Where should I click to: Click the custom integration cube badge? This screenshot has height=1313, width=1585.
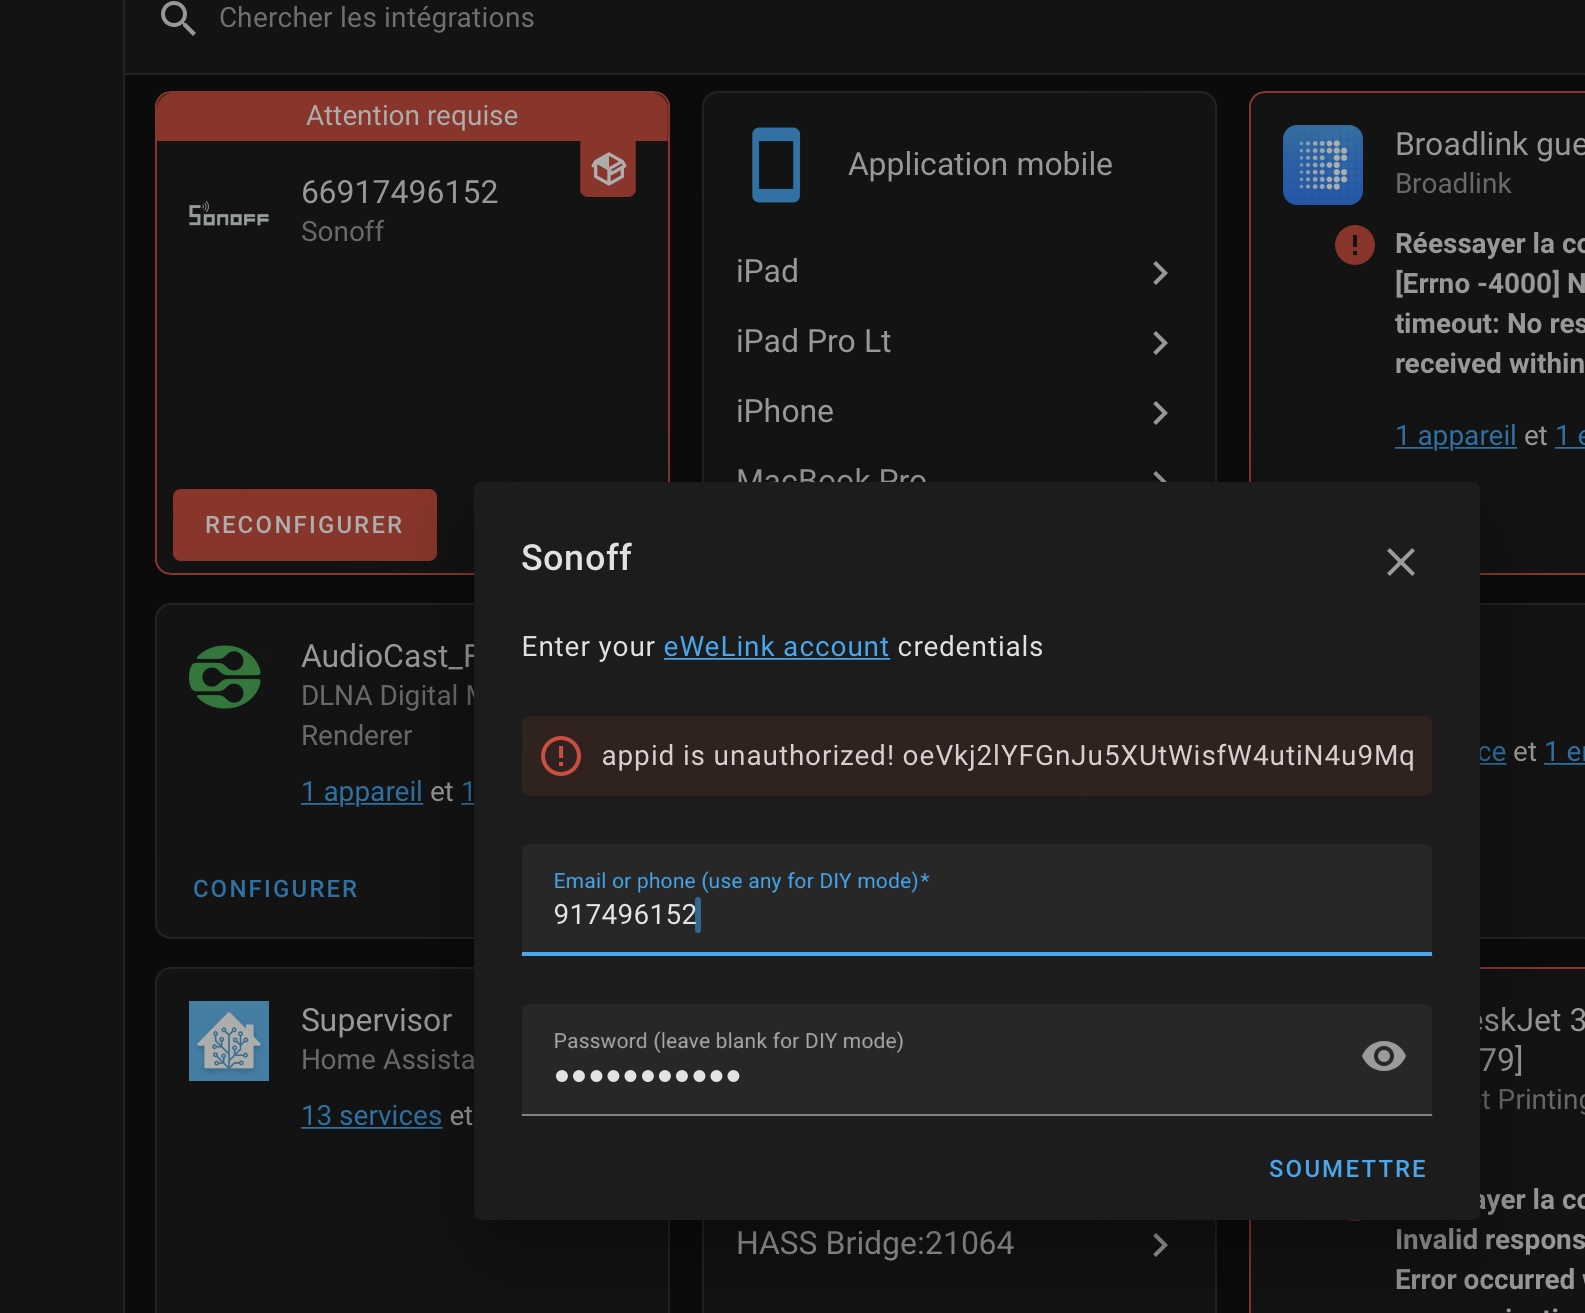click(608, 169)
